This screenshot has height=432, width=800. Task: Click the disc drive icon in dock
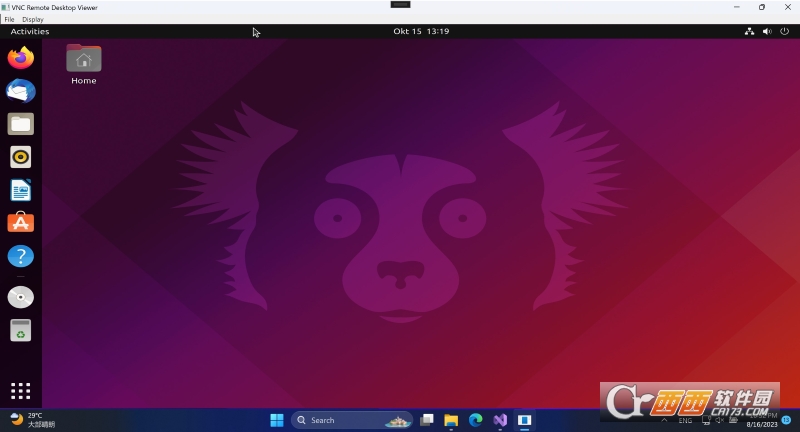tap(20, 297)
